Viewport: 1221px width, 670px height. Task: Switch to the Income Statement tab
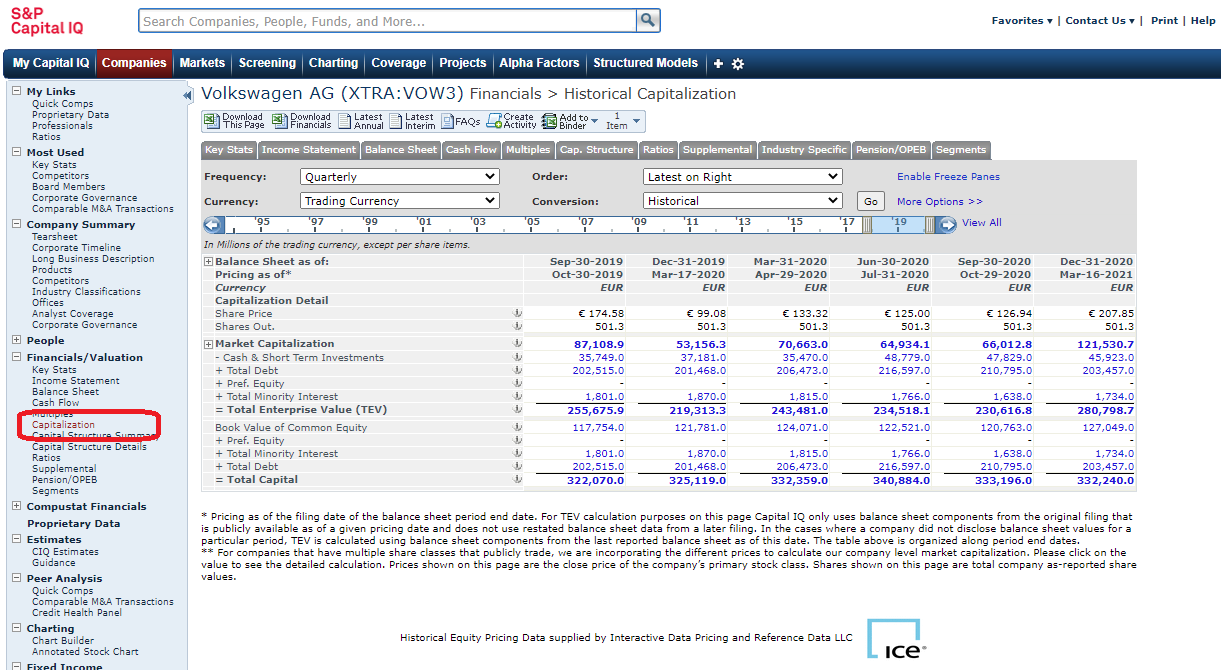pos(309,150)
